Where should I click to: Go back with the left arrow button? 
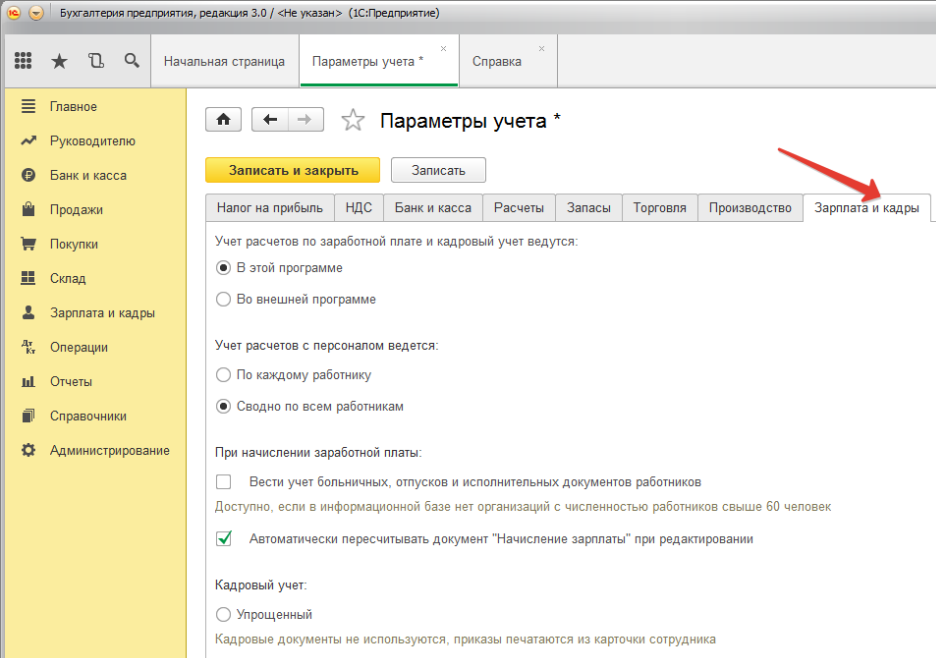pos(270,120)
